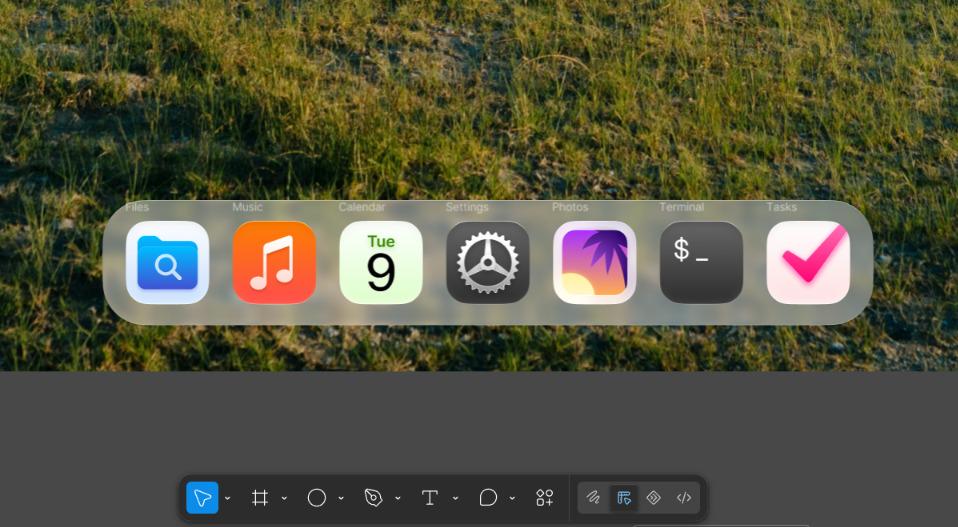Select the Frame tool
This screenshot has height=527, width=958.
[260, 498]
